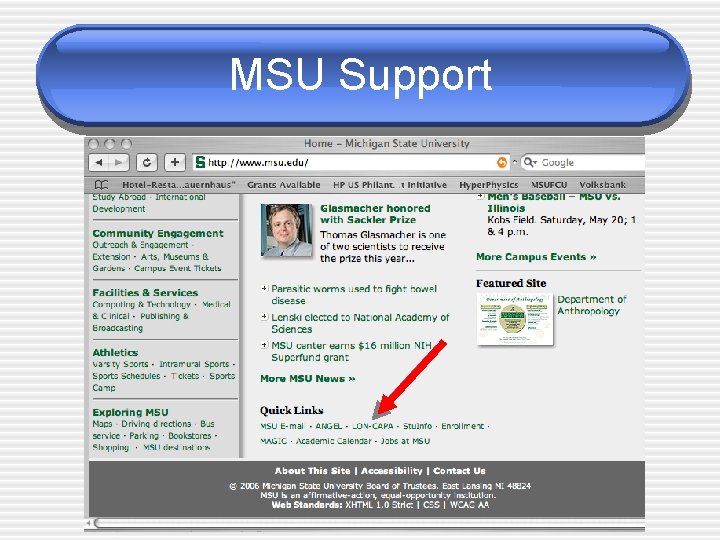Open the More MSU News link
720x540 pixels.
click(x=307, y=378)
